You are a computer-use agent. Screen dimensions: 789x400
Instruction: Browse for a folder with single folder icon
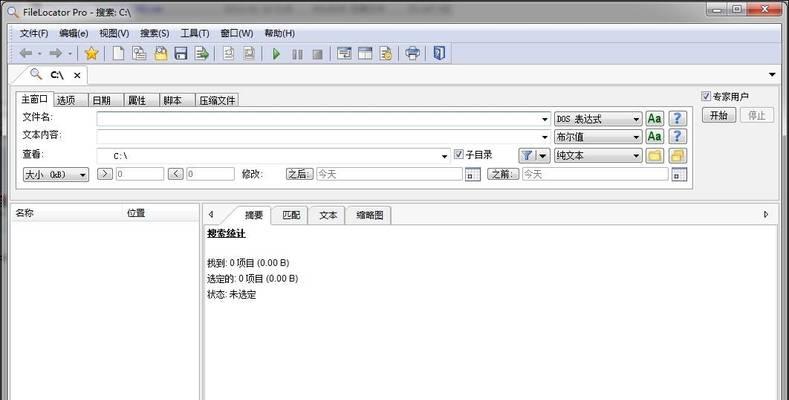(655, 155)
